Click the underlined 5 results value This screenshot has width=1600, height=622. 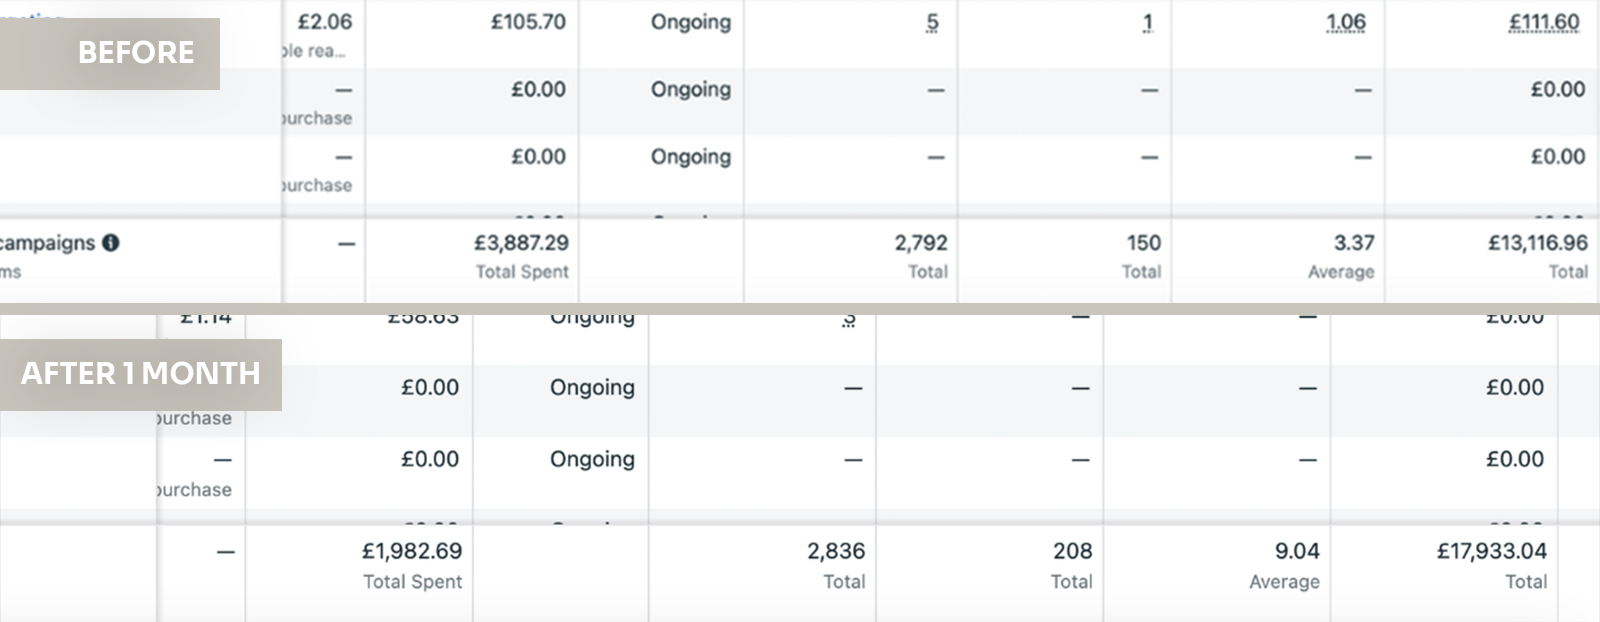tap(932, 22)
